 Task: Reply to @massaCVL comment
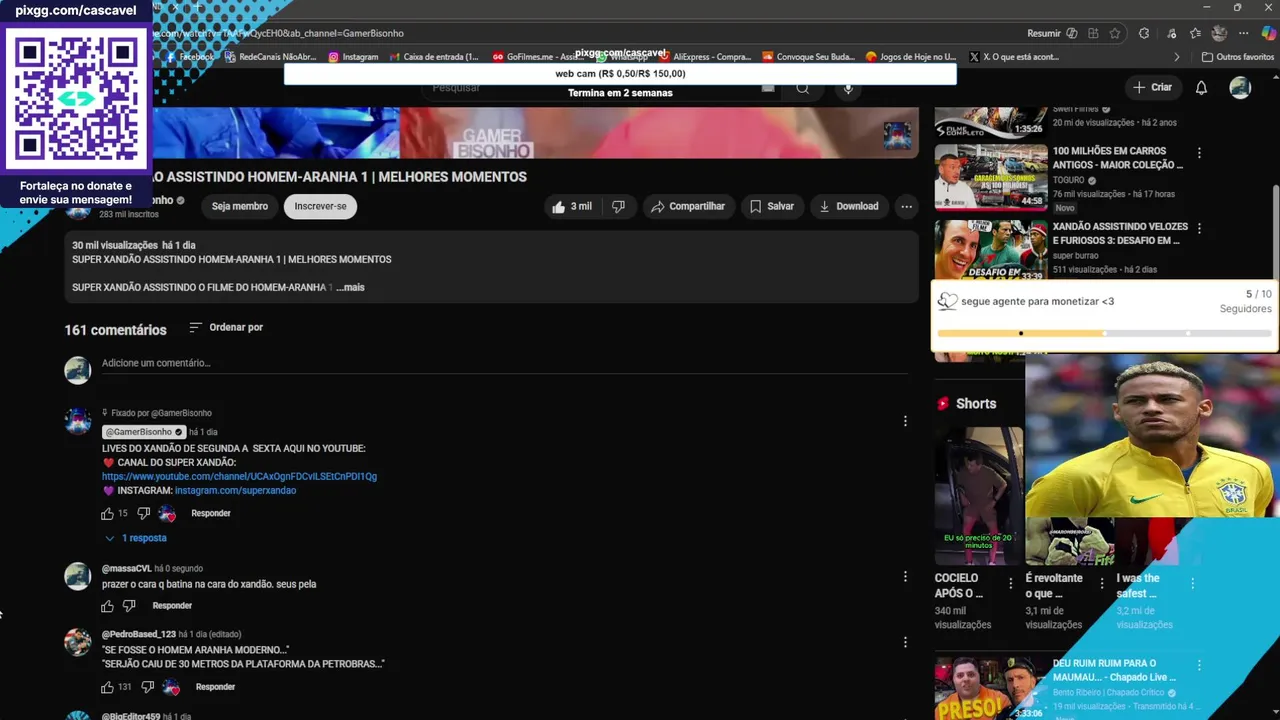coord(172,606)
